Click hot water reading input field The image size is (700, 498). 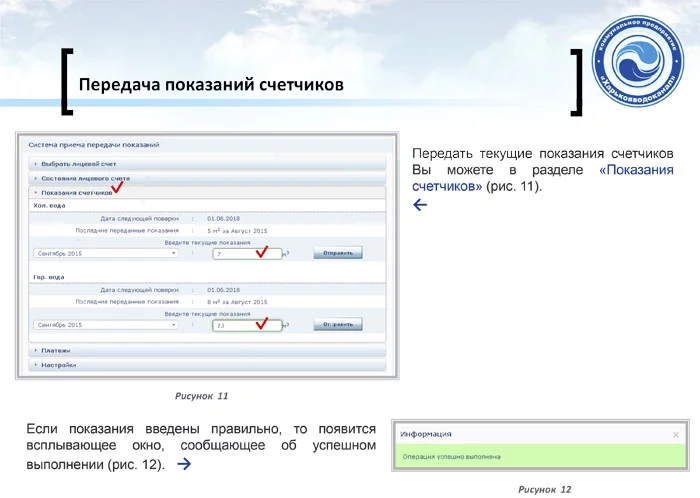(247, 325)
